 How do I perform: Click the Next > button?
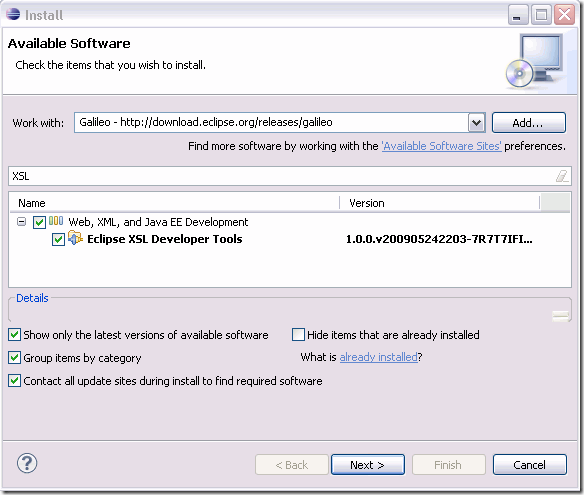click(x=368, y=464)
